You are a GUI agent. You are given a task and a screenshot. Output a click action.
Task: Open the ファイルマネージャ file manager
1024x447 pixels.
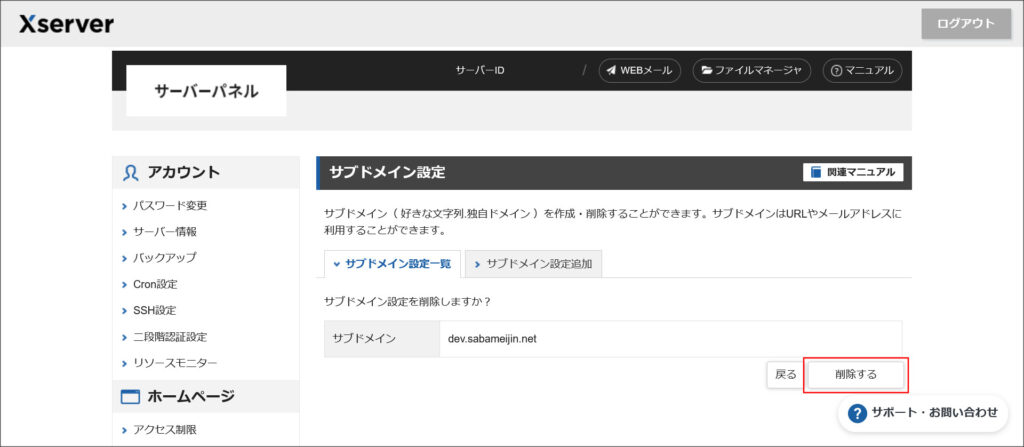pos(751,71)
